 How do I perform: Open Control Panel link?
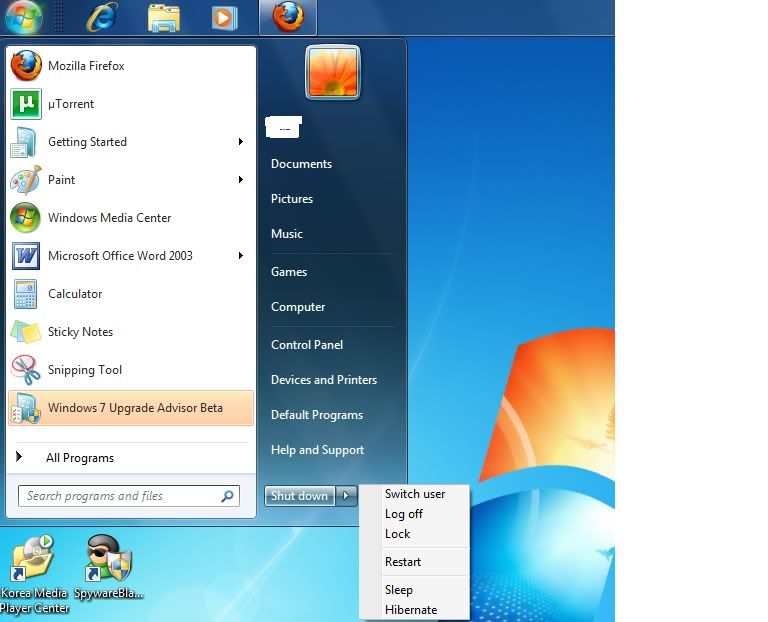[307, 345]
